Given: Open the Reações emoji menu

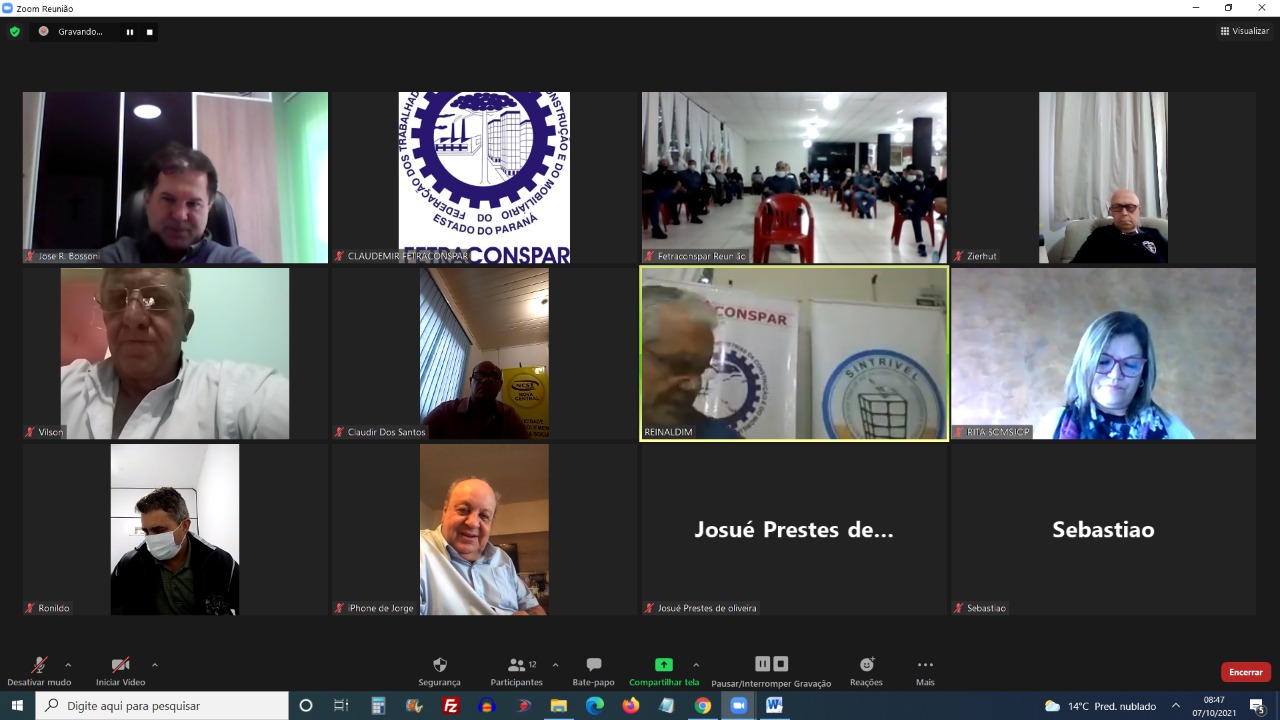Looking at the screenshot, I should 866,665.
